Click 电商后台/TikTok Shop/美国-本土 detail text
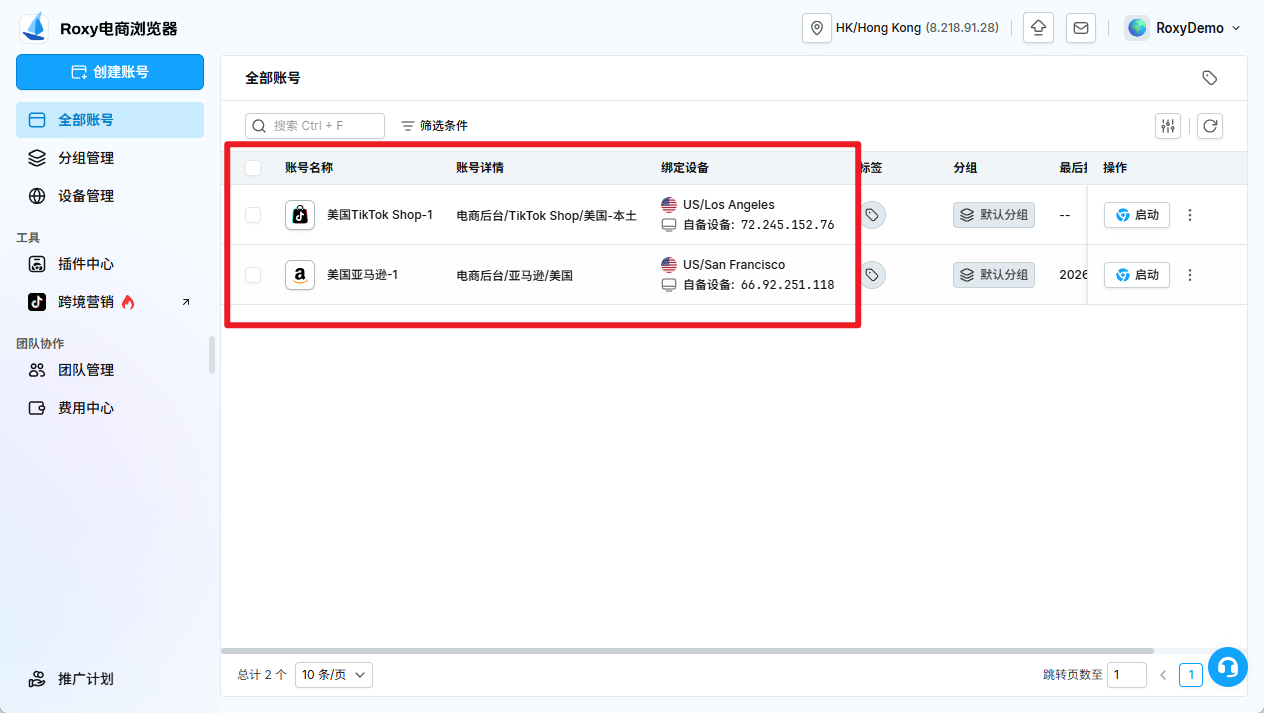The image size is (1264, 713). (547, 216)
